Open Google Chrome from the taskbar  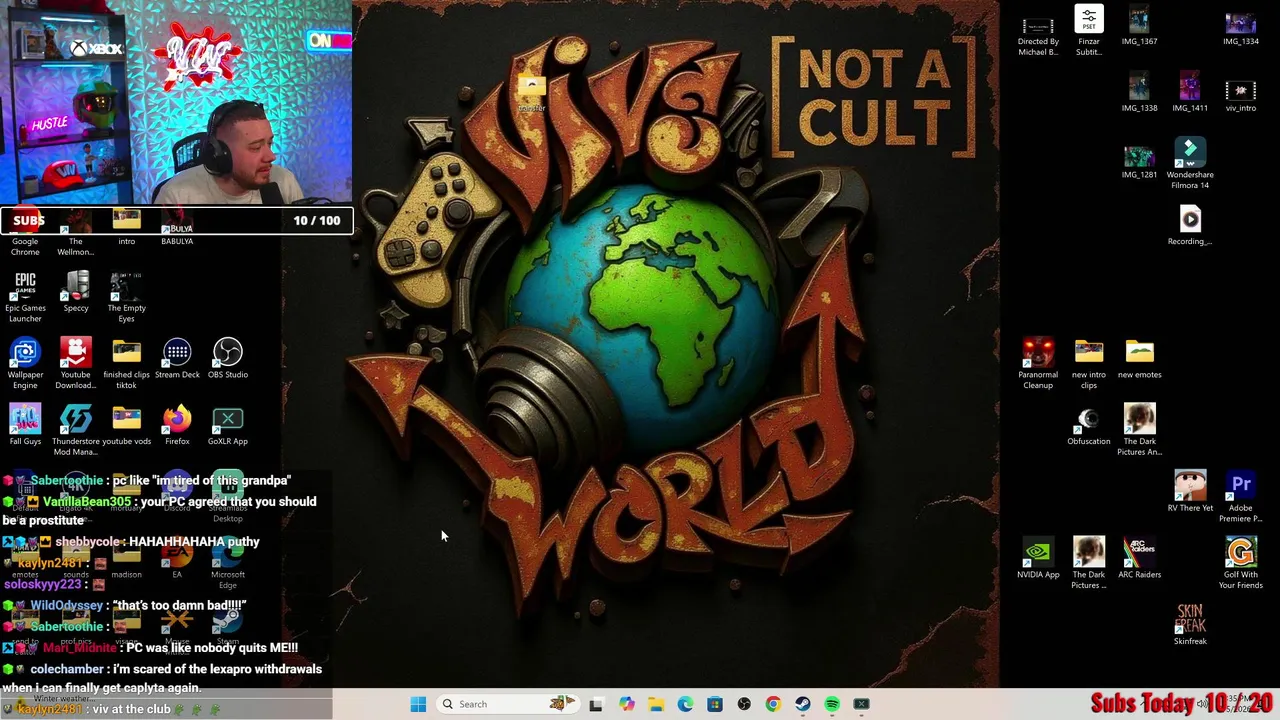tap(773, 704)
